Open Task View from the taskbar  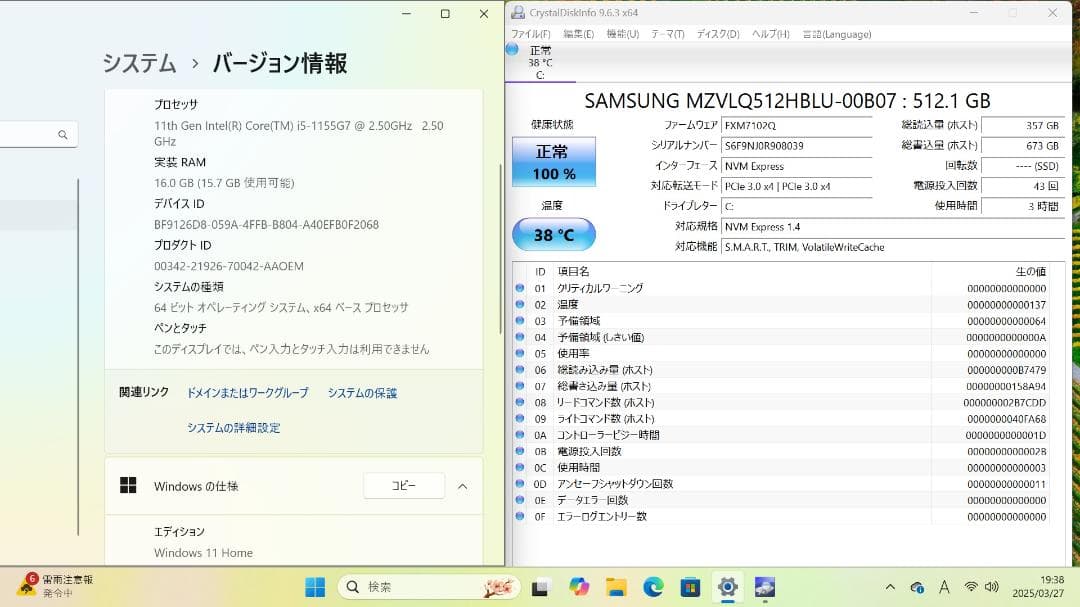tap(541, 587)
